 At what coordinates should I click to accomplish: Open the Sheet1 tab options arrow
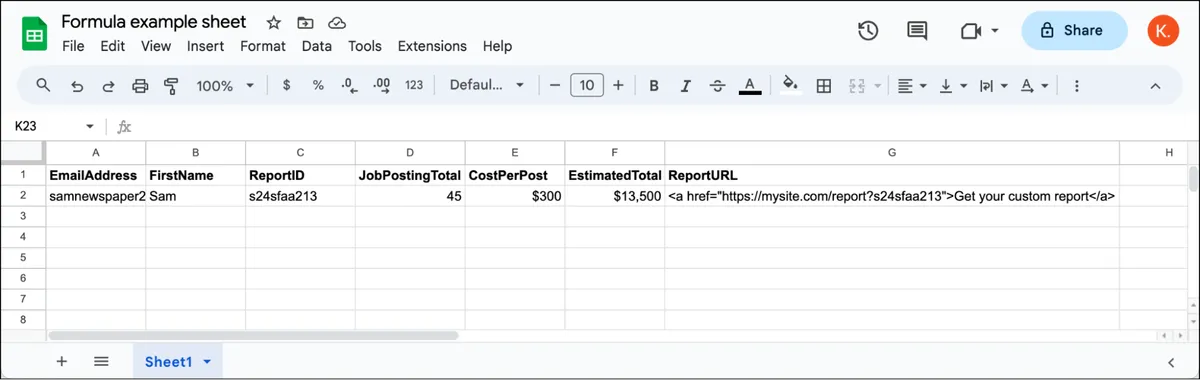coord(207,361)
